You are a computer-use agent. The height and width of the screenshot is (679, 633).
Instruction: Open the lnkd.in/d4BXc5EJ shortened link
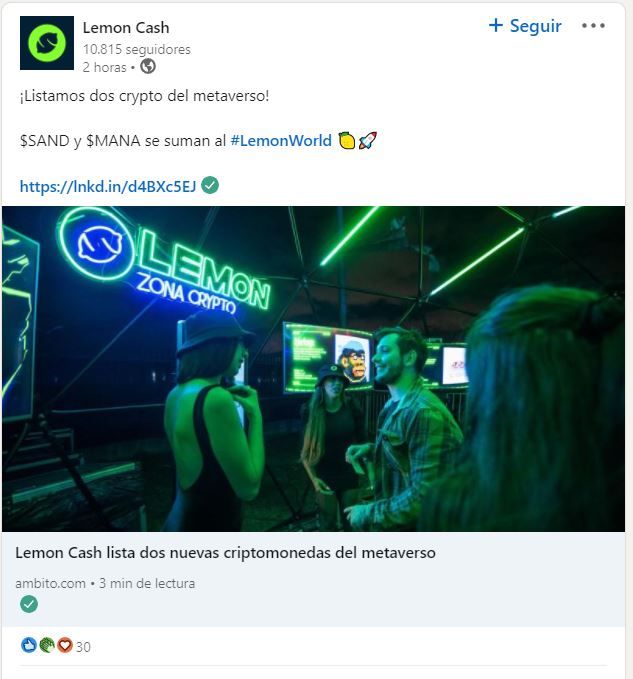(108, 187)
